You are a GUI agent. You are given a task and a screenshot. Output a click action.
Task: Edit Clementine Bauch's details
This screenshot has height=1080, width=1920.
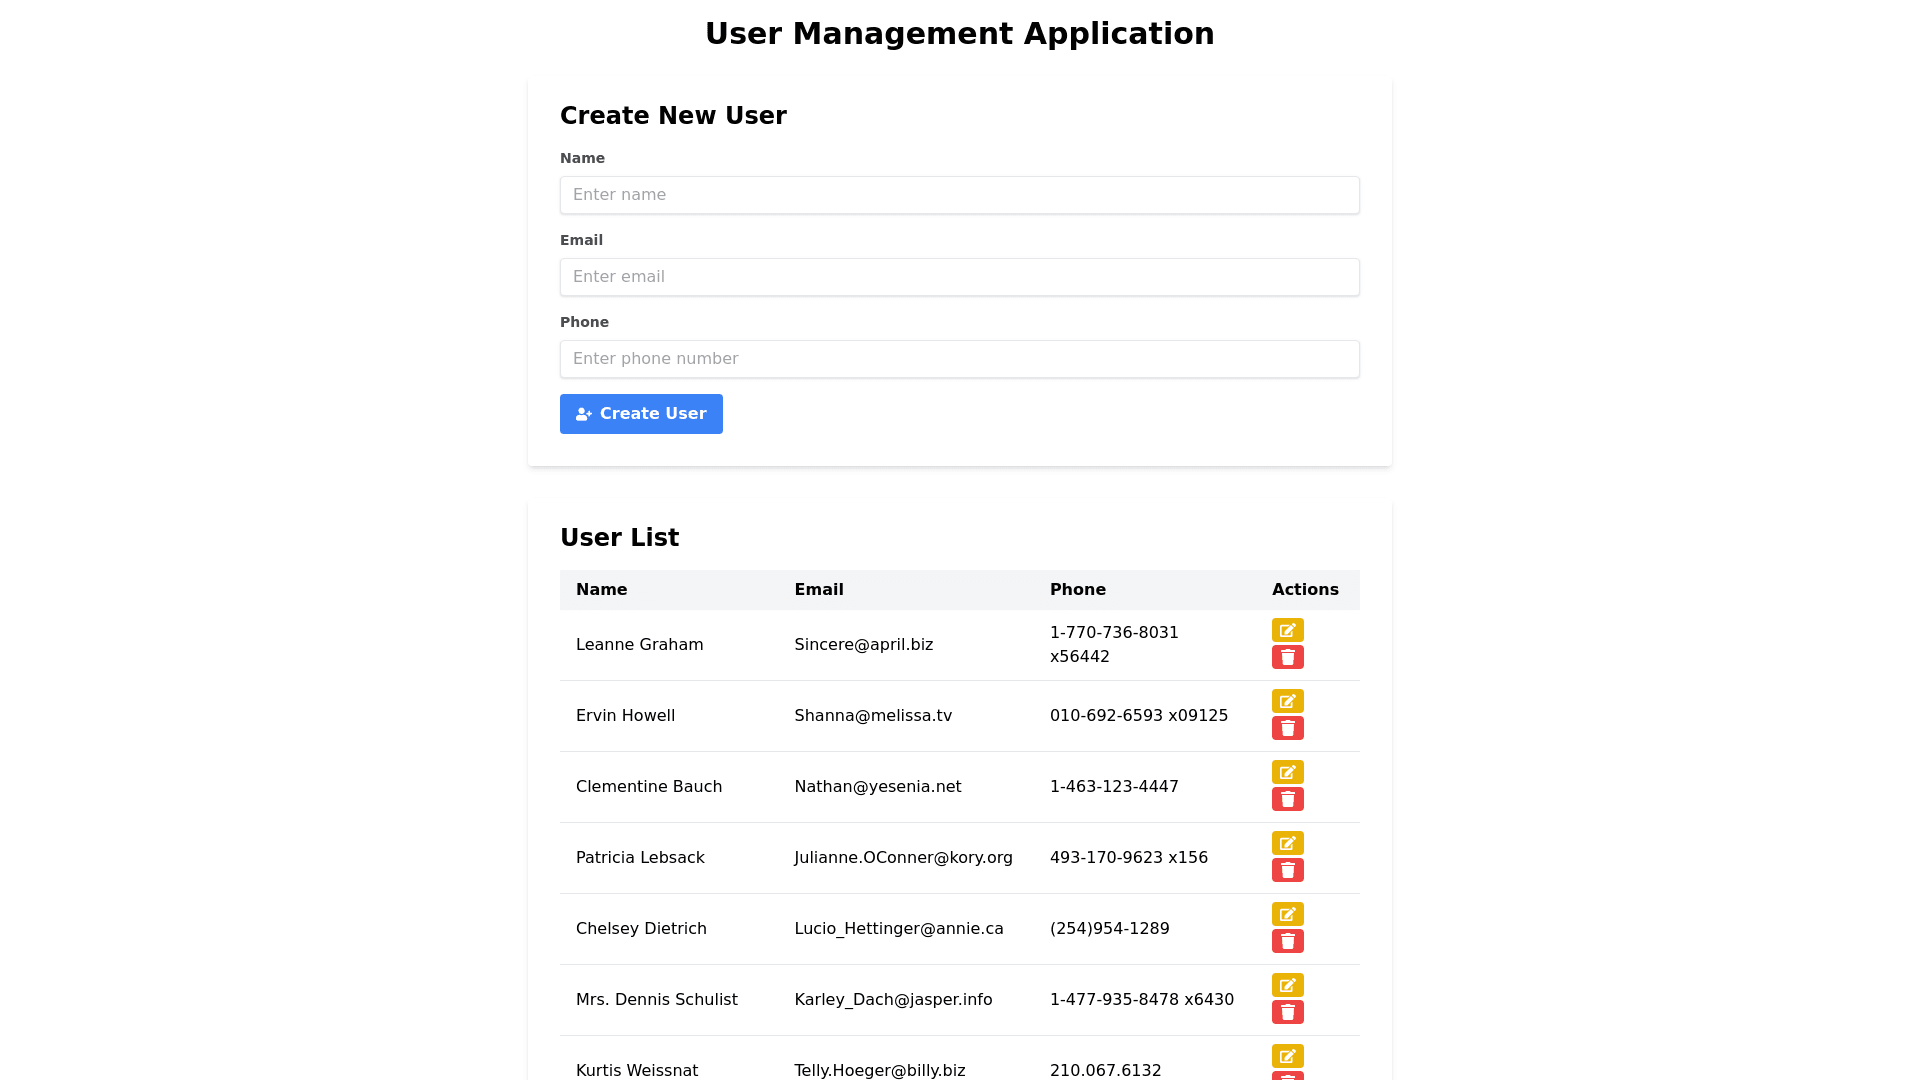pyautogui.click(x=1287, y=772)
